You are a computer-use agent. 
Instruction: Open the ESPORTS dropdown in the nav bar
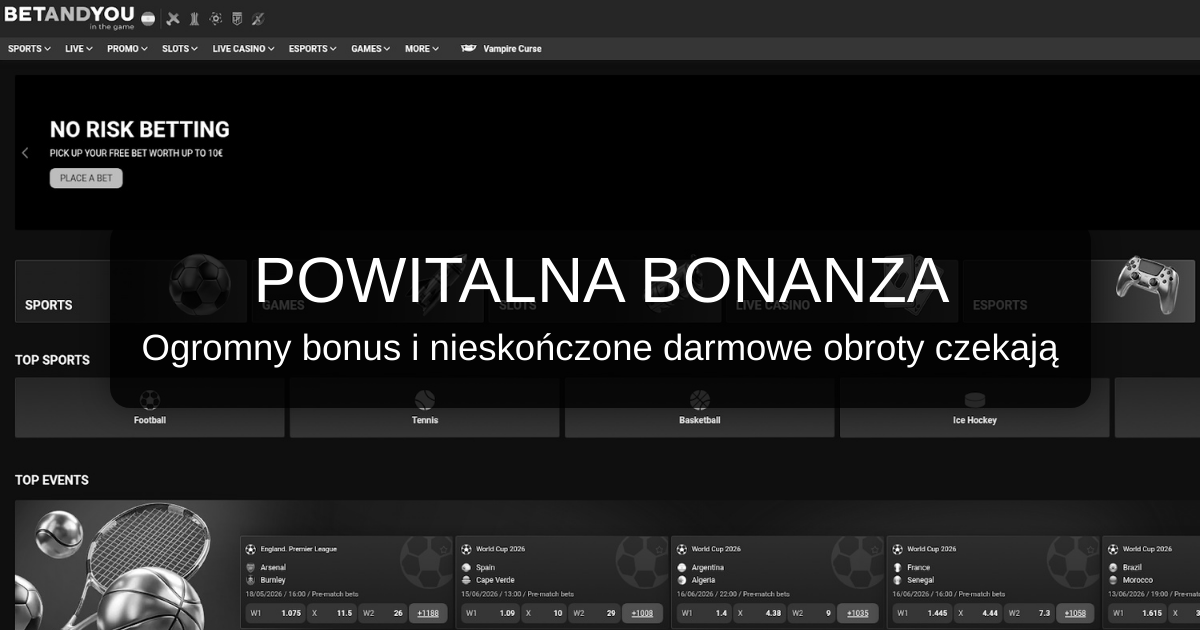(312, 49)
